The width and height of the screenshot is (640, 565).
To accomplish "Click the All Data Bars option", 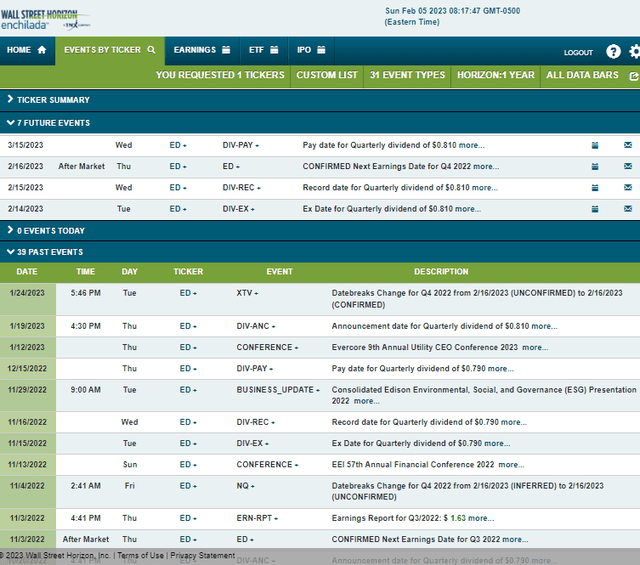I will click(582, 75).
